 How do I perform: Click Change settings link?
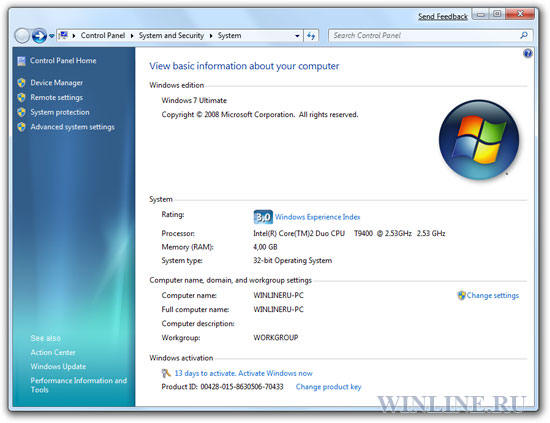tap(492, 295)
